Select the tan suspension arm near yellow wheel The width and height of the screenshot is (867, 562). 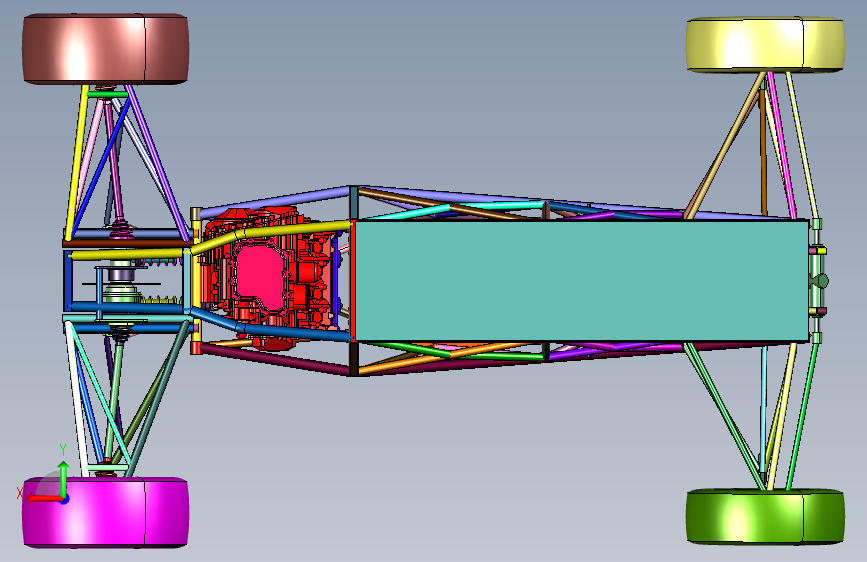pos(724,145)
